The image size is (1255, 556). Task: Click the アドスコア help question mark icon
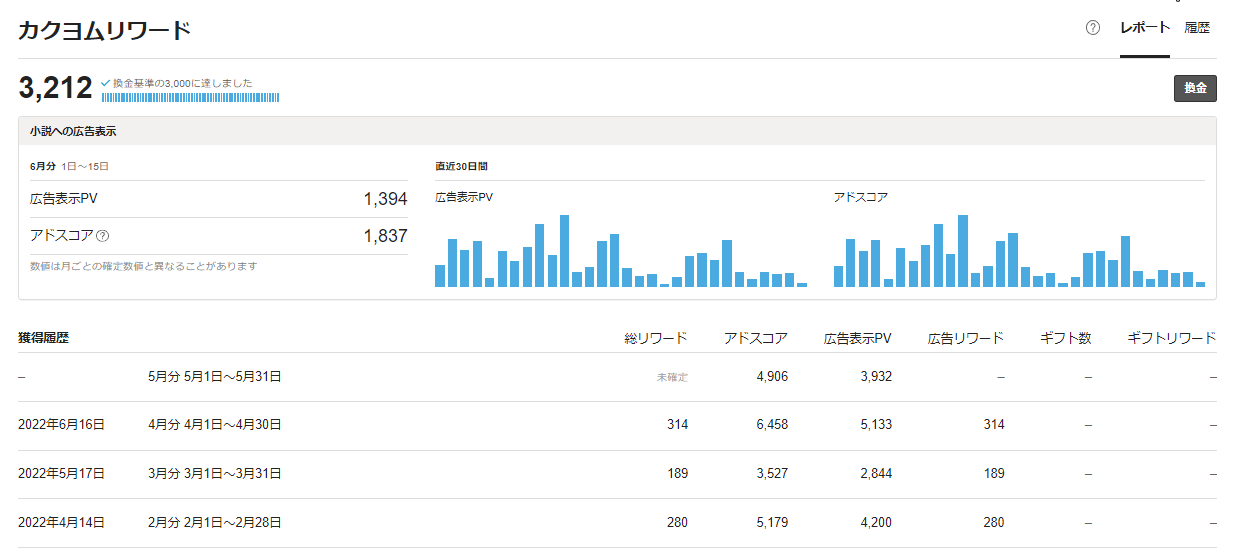point(102,236)
